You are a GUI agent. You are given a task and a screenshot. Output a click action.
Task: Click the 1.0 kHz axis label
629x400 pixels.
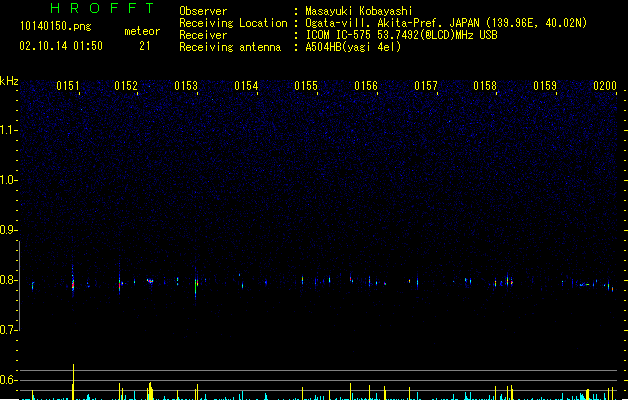click(x=8, y=180)
